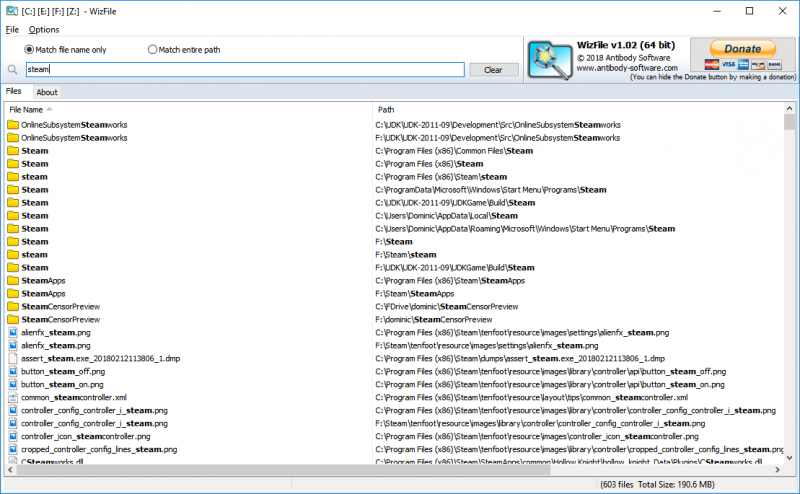Viewport: 800px width, 494px height.
Task: Clear the search box with Clear button
Action: (x=493, y=70)
